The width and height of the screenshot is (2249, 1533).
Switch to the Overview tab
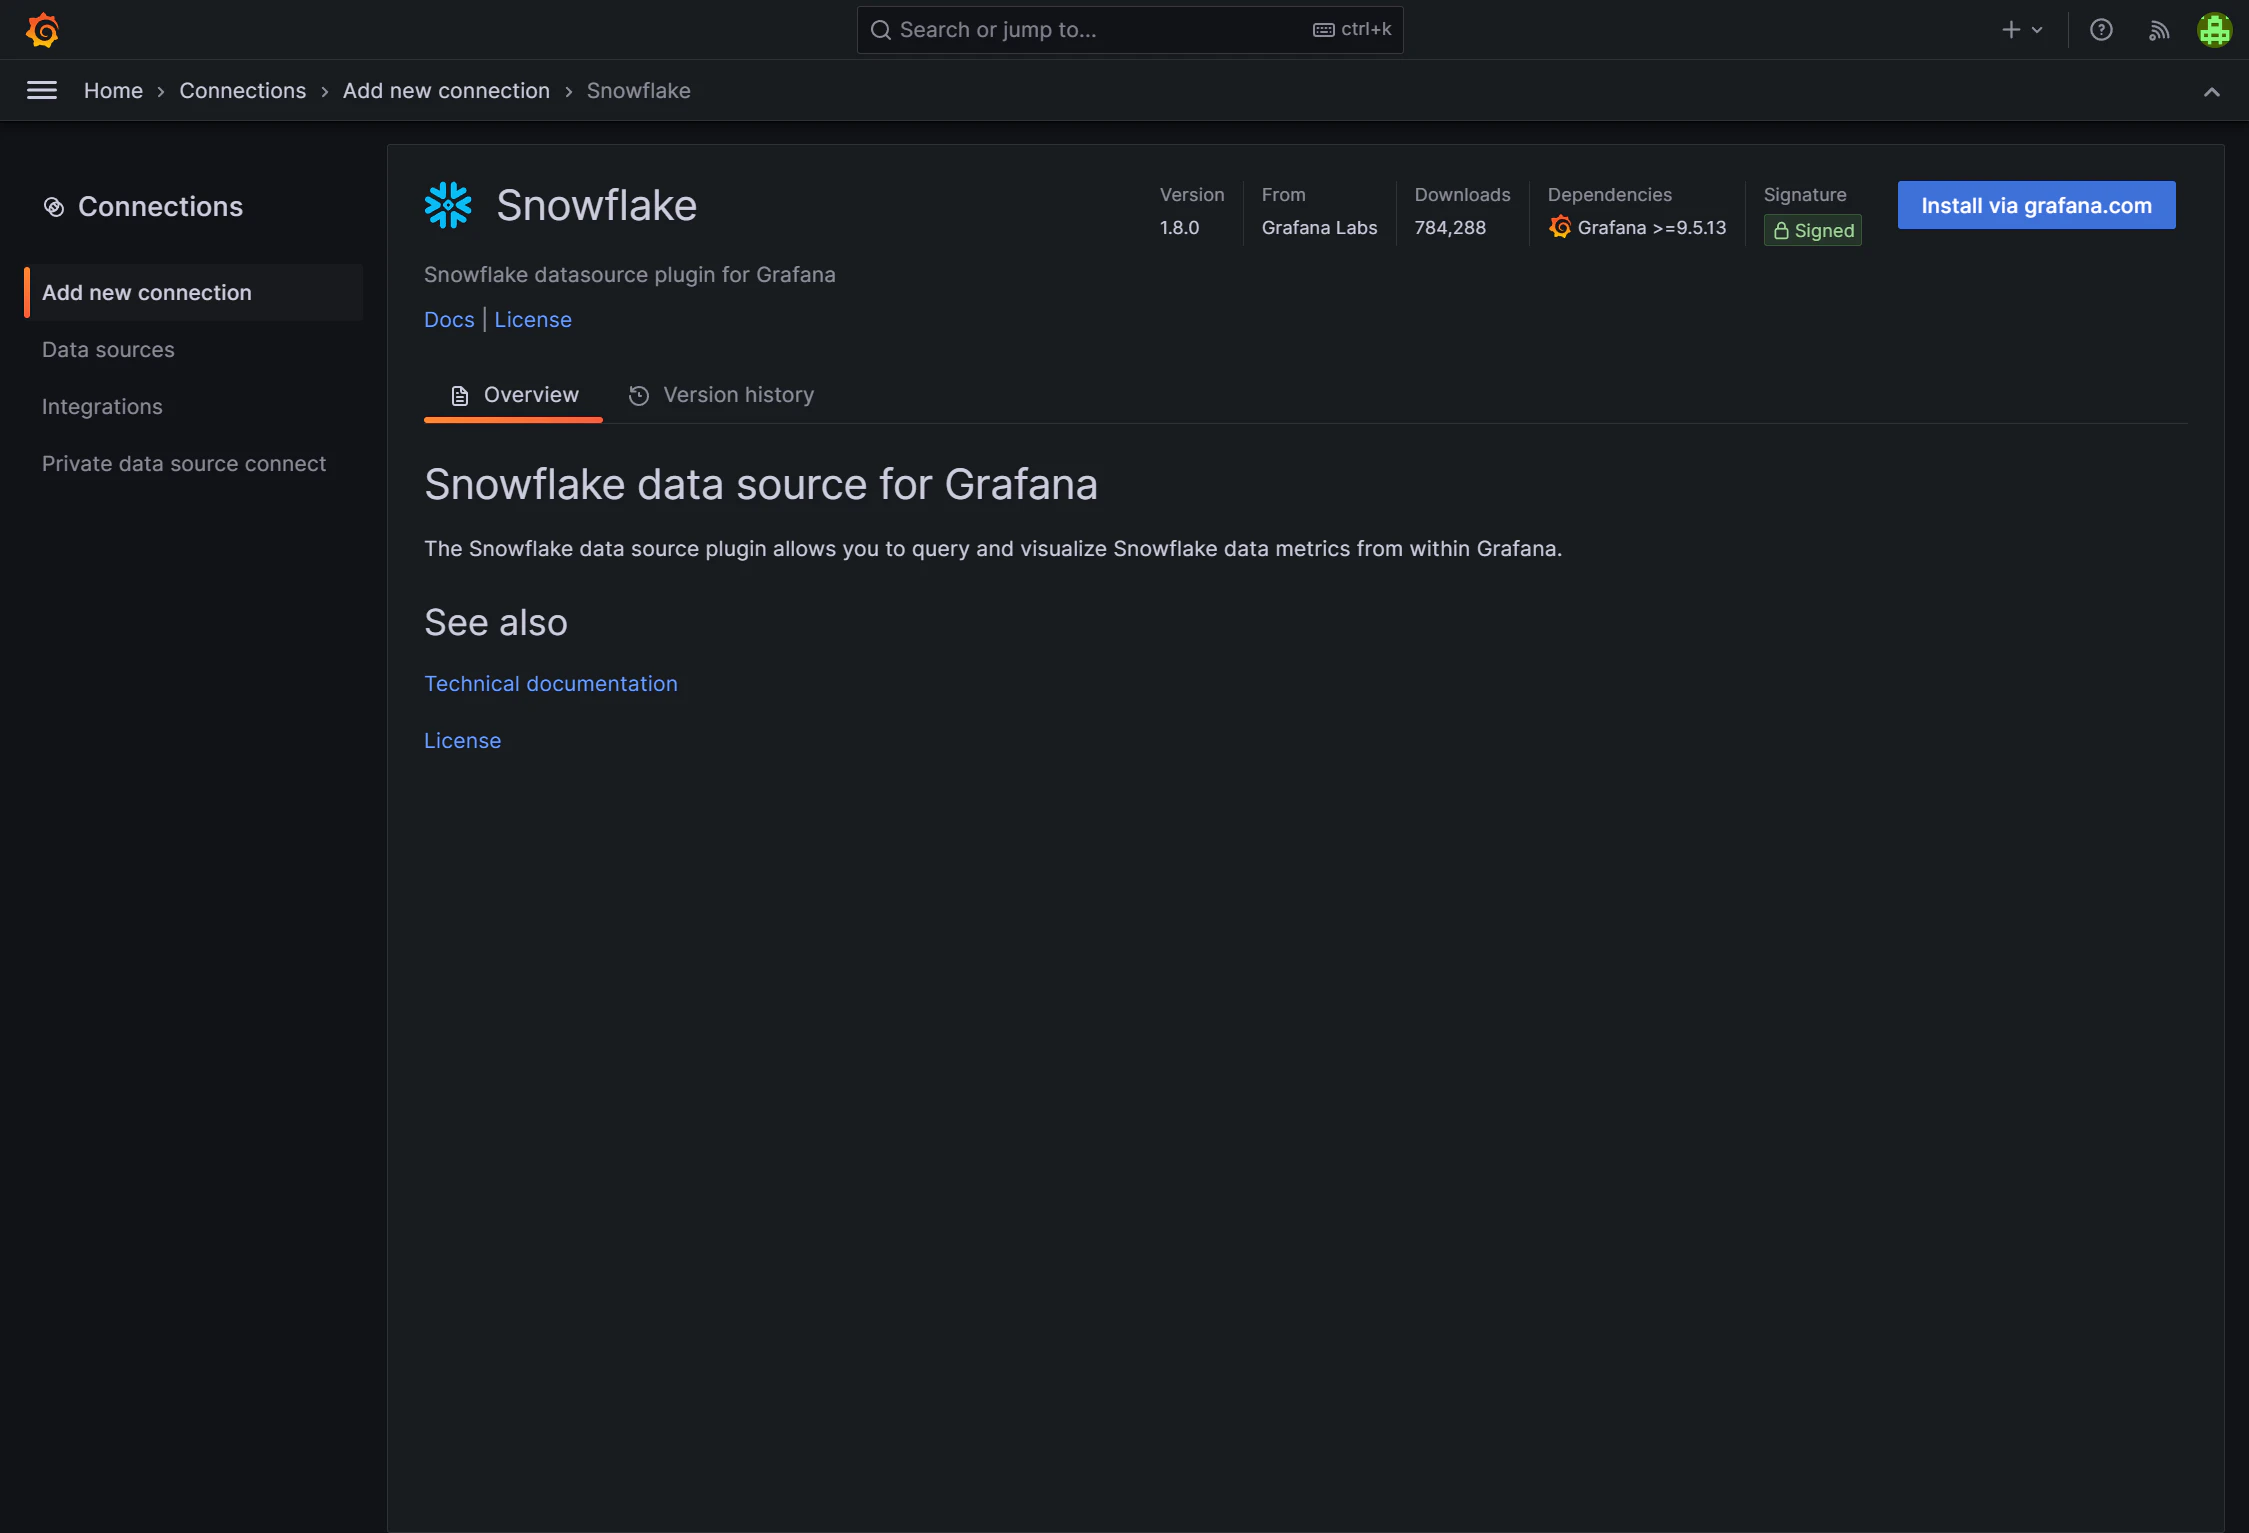pos(514,395)
